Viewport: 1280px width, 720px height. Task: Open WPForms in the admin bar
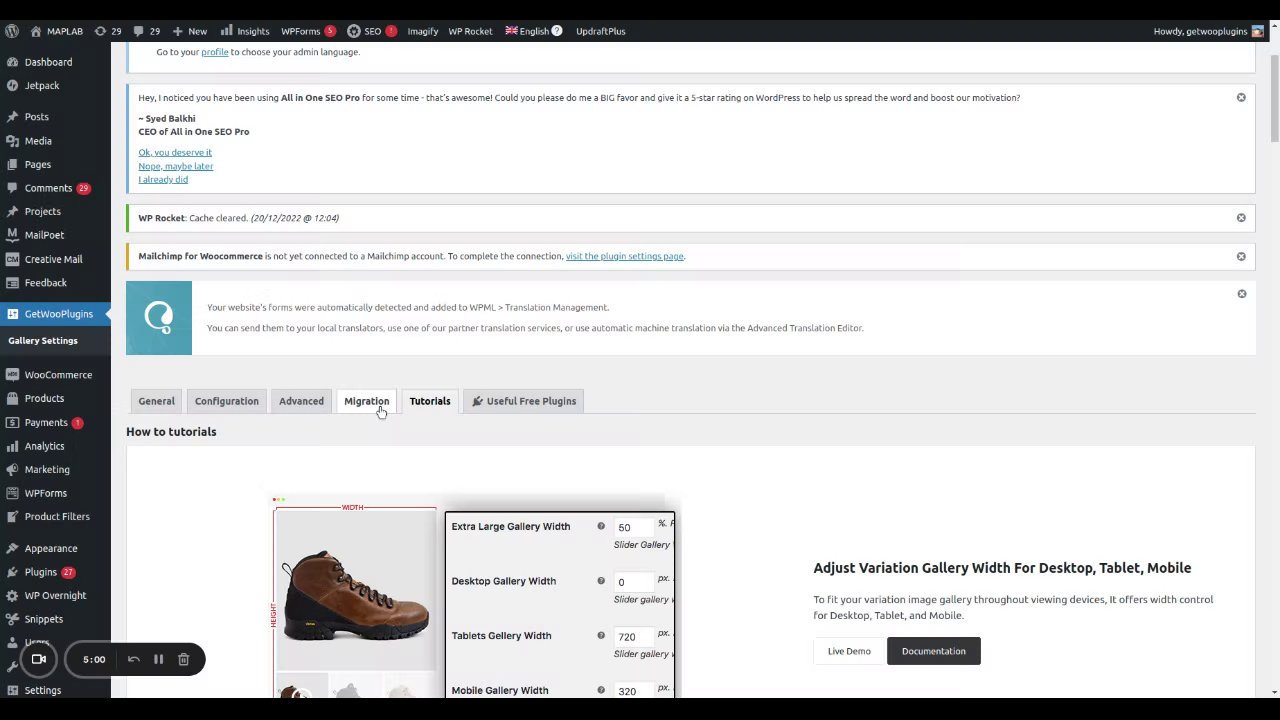point(308,31)
